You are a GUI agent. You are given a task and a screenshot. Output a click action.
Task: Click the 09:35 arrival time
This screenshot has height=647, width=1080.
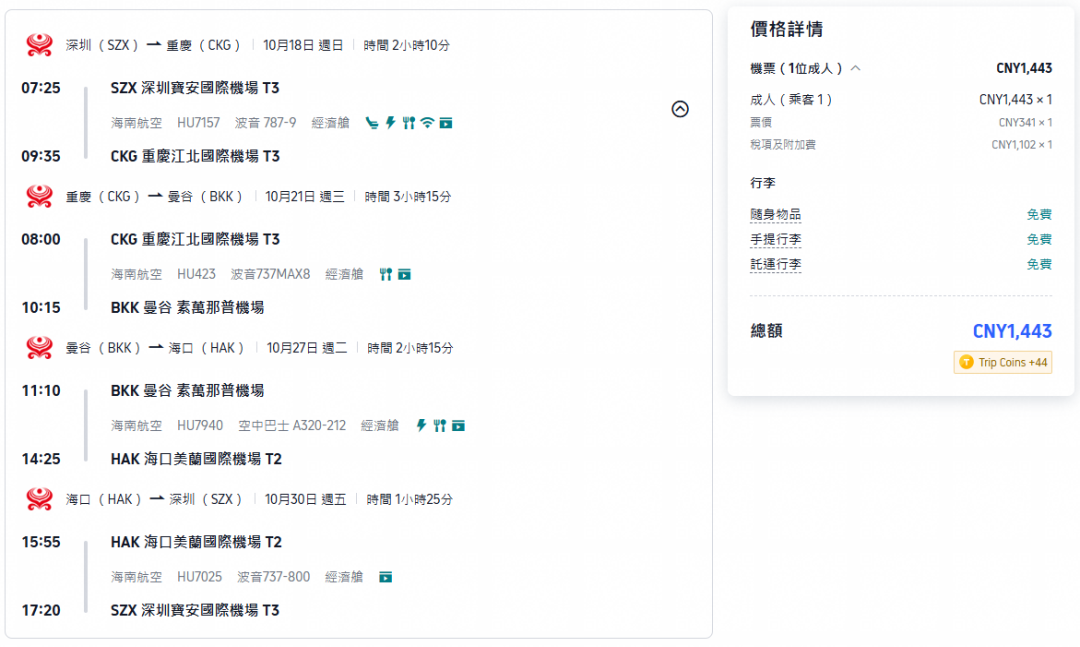(41, 156)
